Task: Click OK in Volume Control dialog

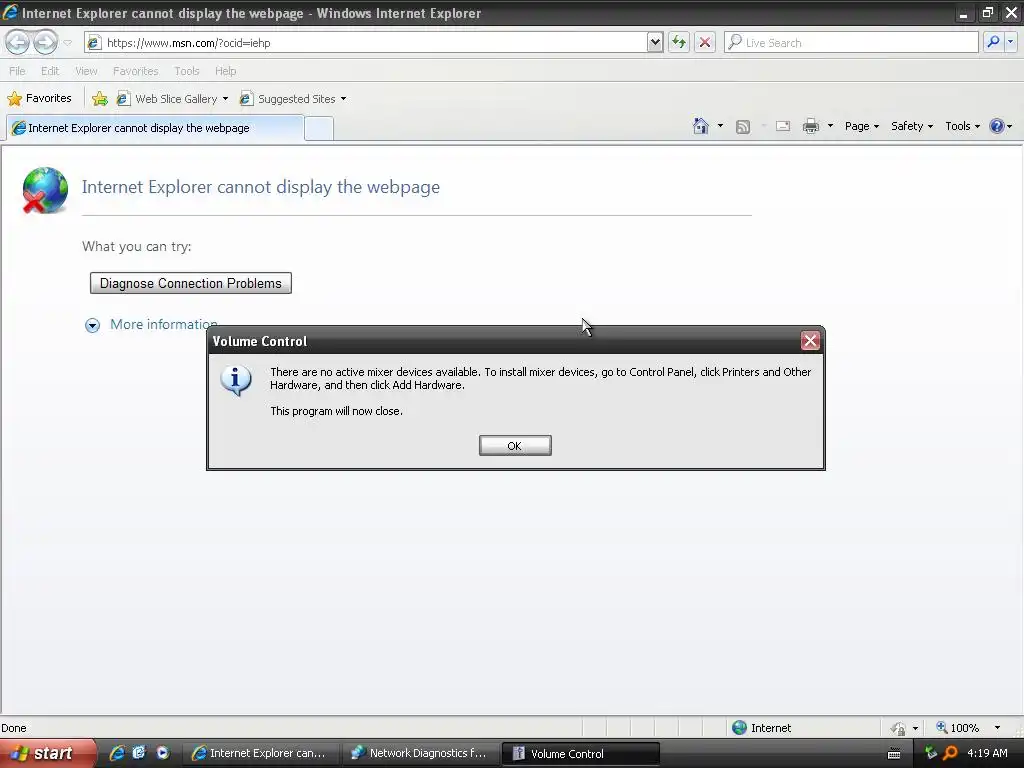Action: (x=515, y=445)
